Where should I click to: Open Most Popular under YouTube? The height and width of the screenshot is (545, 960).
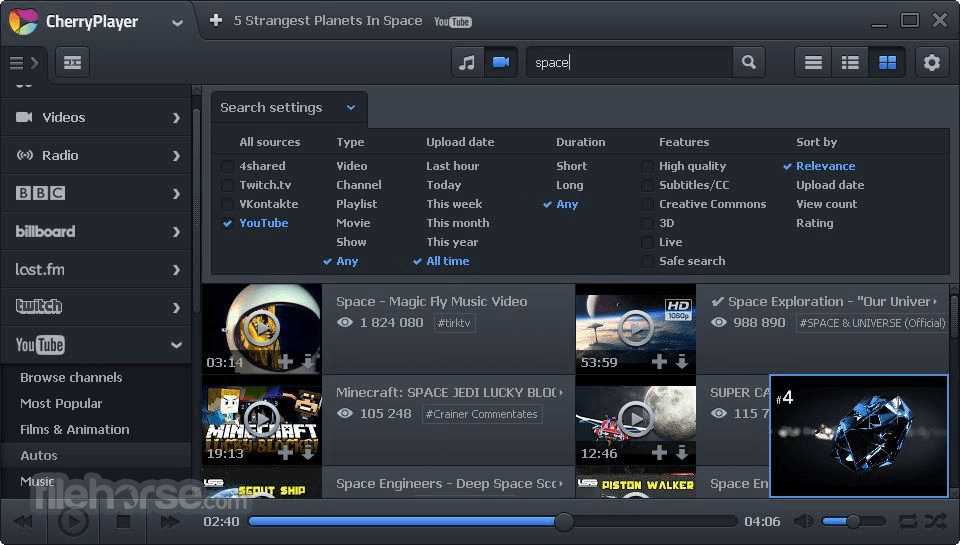coord(61,404)
